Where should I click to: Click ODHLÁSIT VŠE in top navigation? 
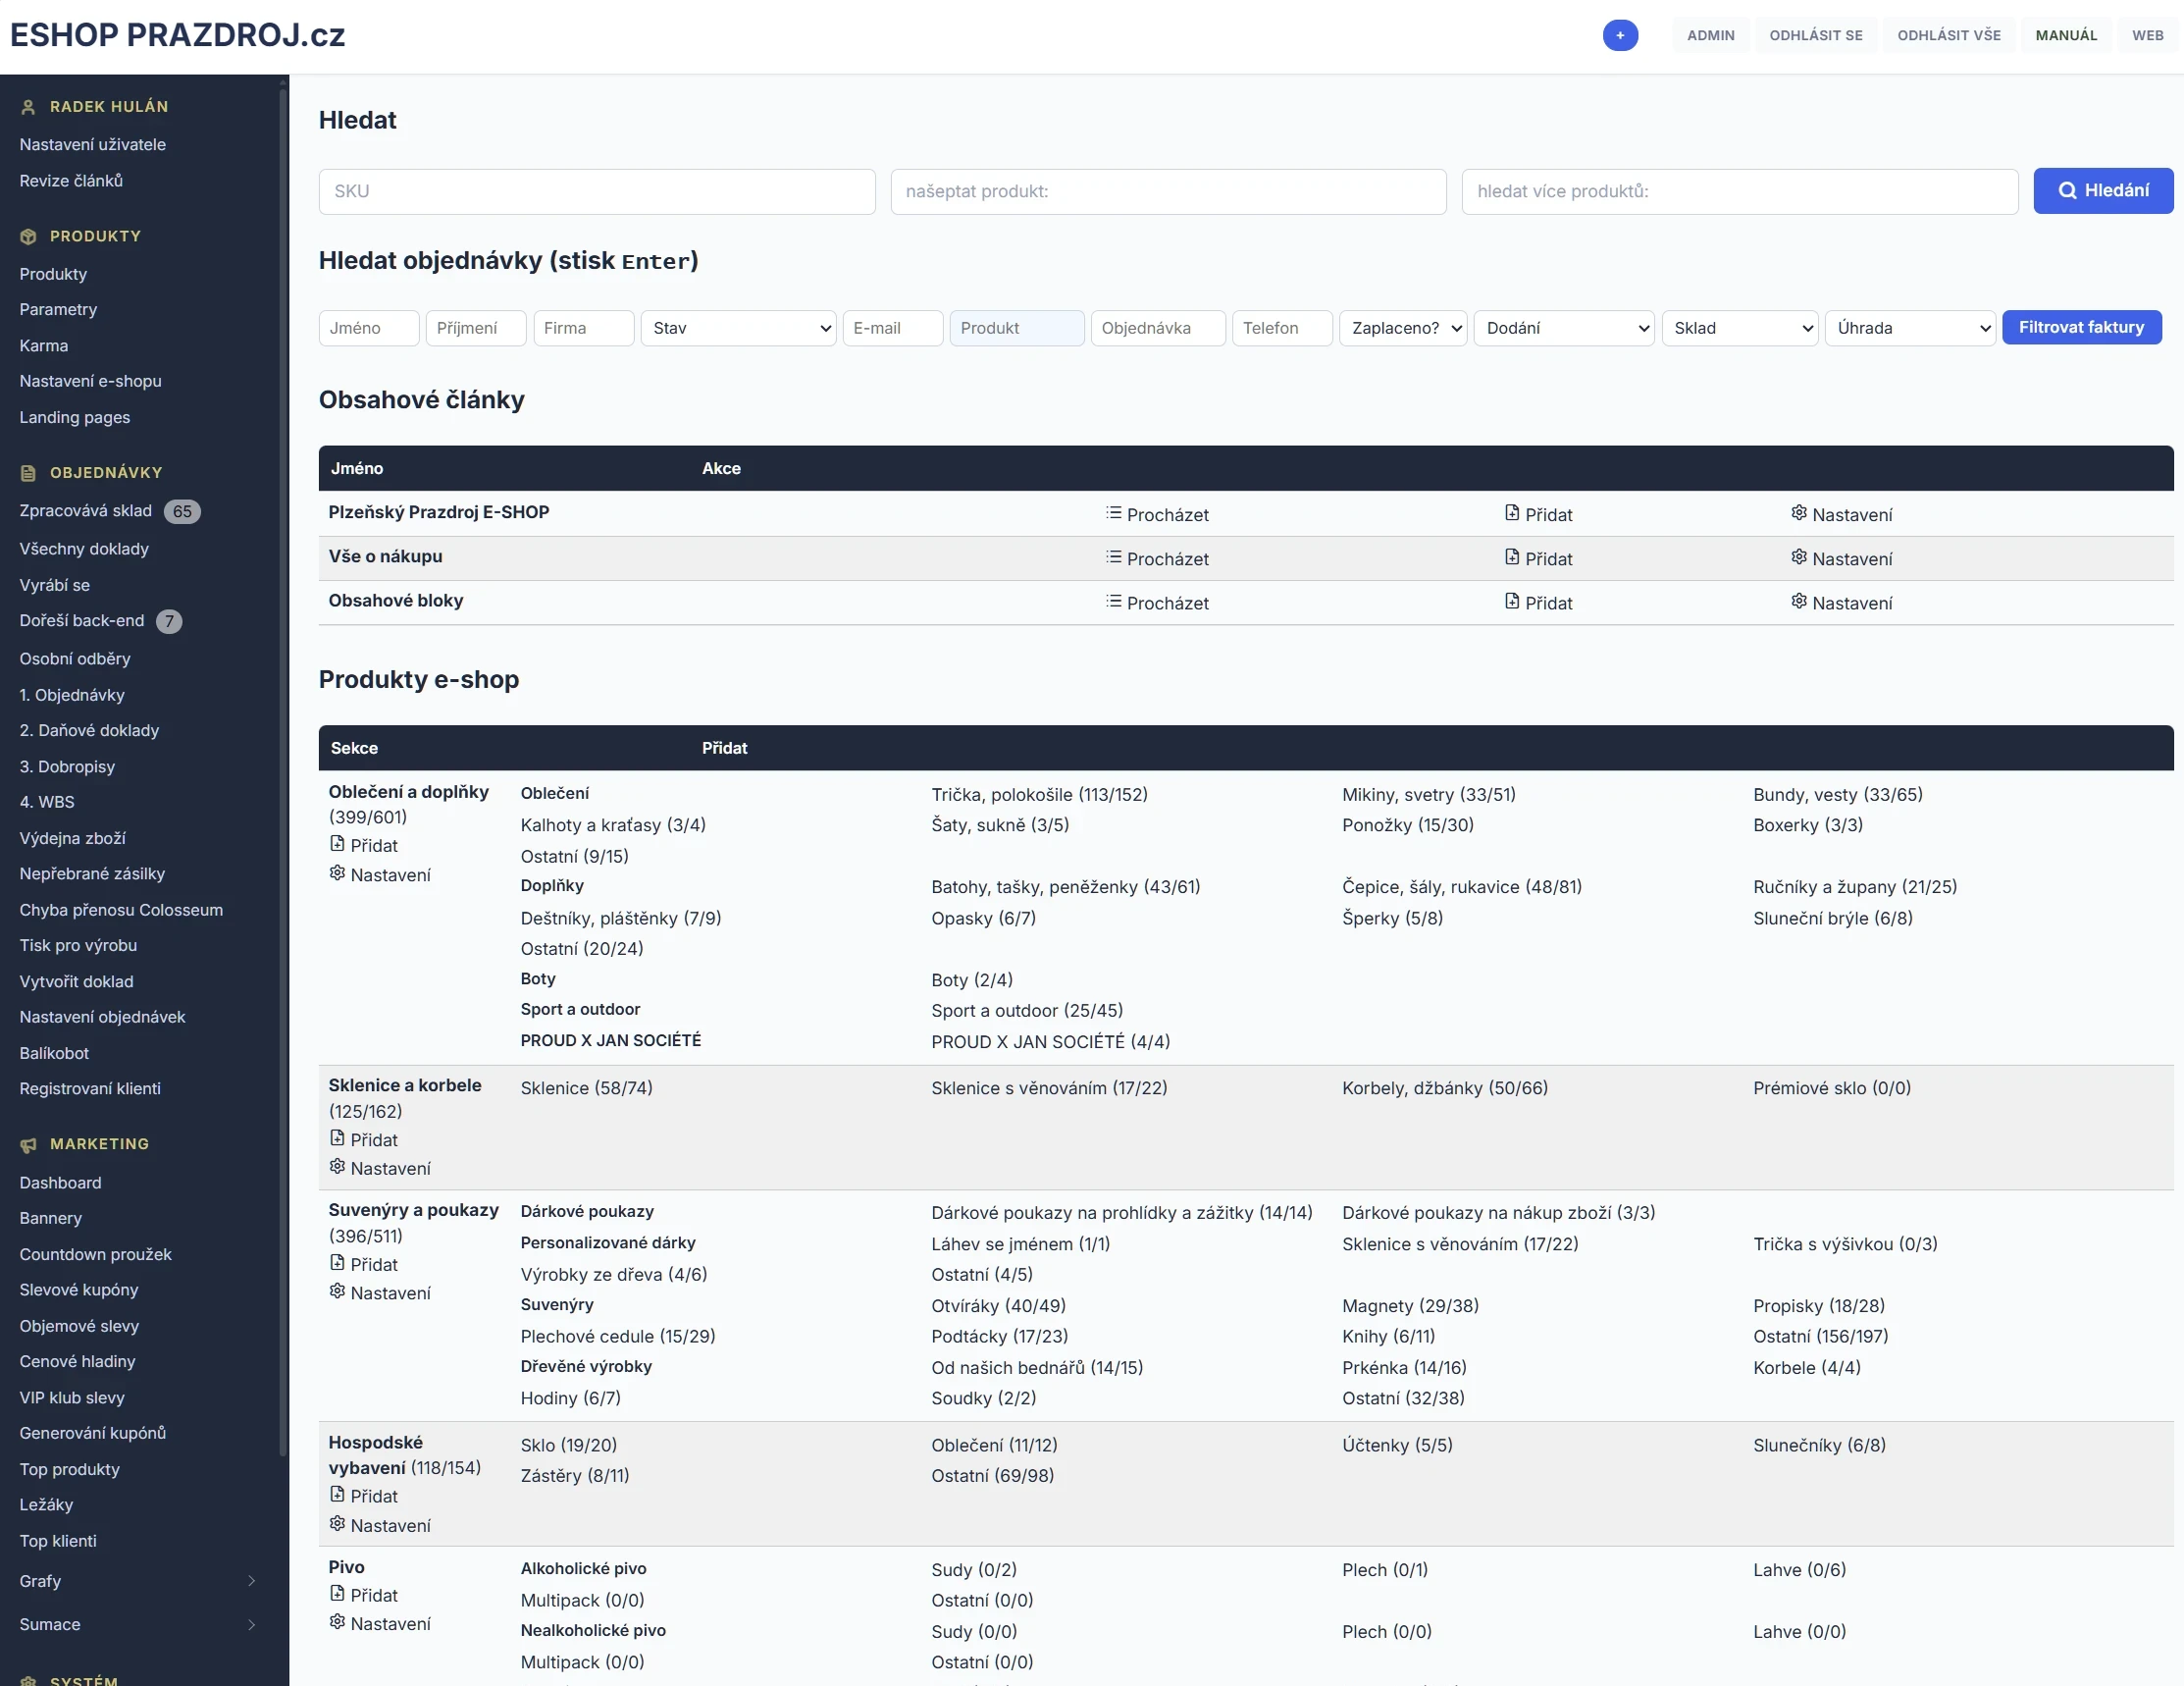[1949, 35]
